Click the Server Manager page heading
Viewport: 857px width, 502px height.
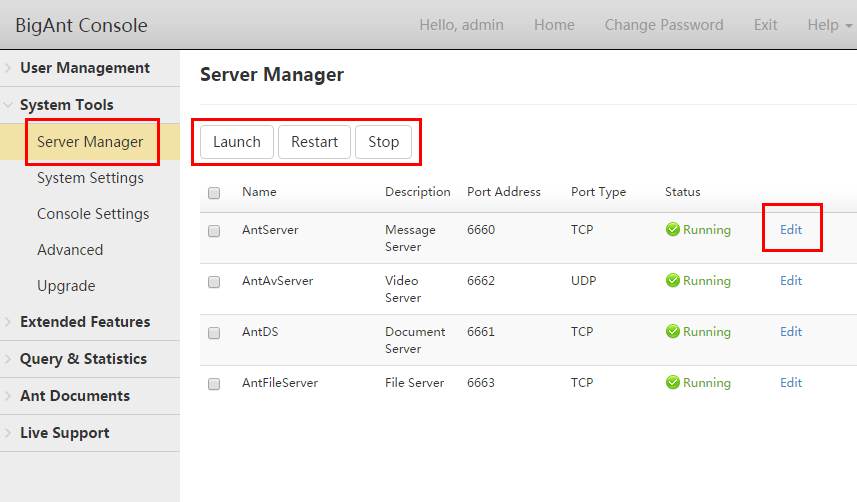pos(272,74)
